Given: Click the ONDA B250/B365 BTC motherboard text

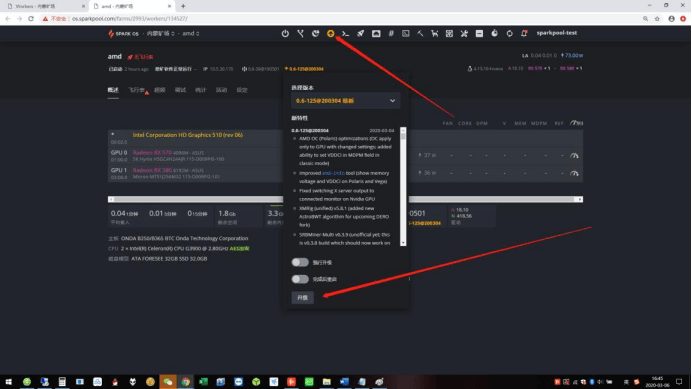Looking at the screenshot, I should pos(184,238).
